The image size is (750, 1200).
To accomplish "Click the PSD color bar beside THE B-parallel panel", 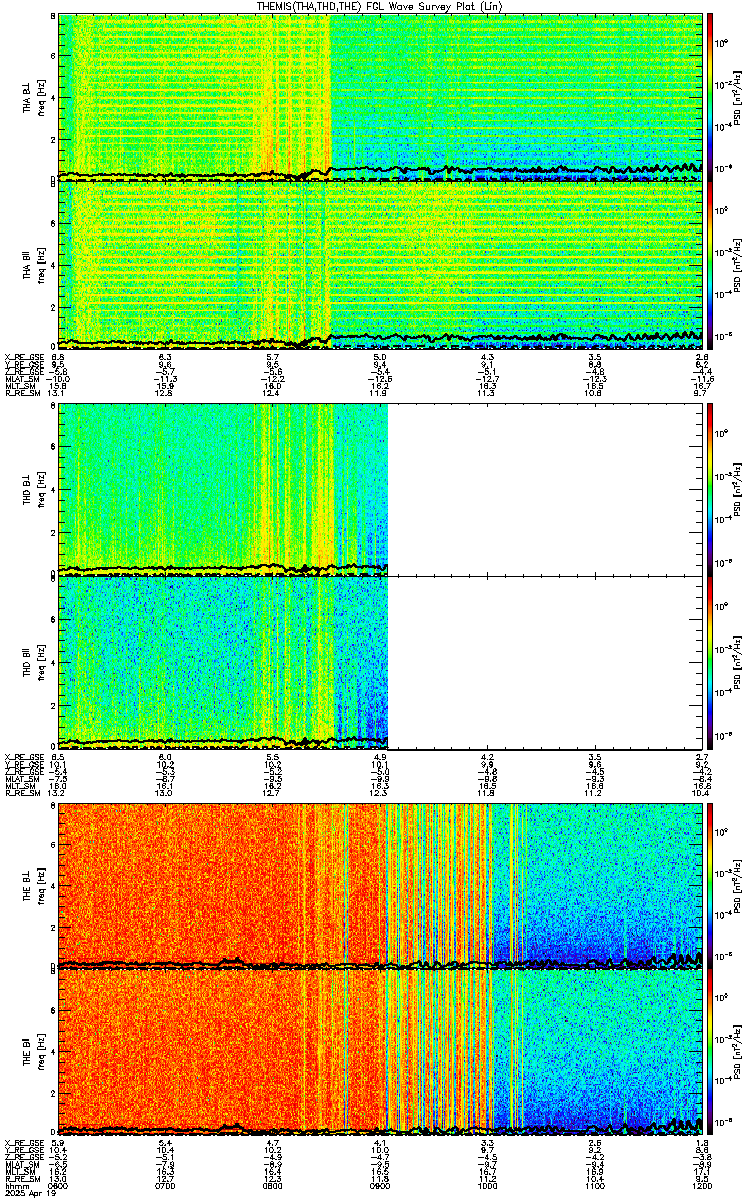I will pyautogui.click(x=710, y=1051).
